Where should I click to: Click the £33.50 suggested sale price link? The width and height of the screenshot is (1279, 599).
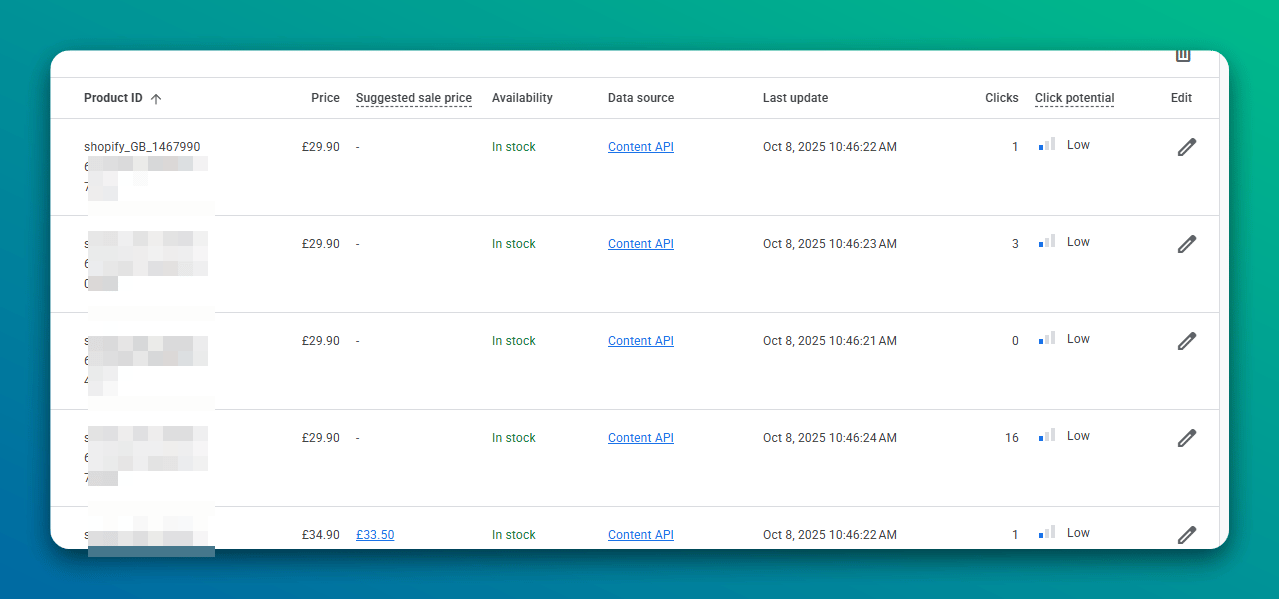375,534
